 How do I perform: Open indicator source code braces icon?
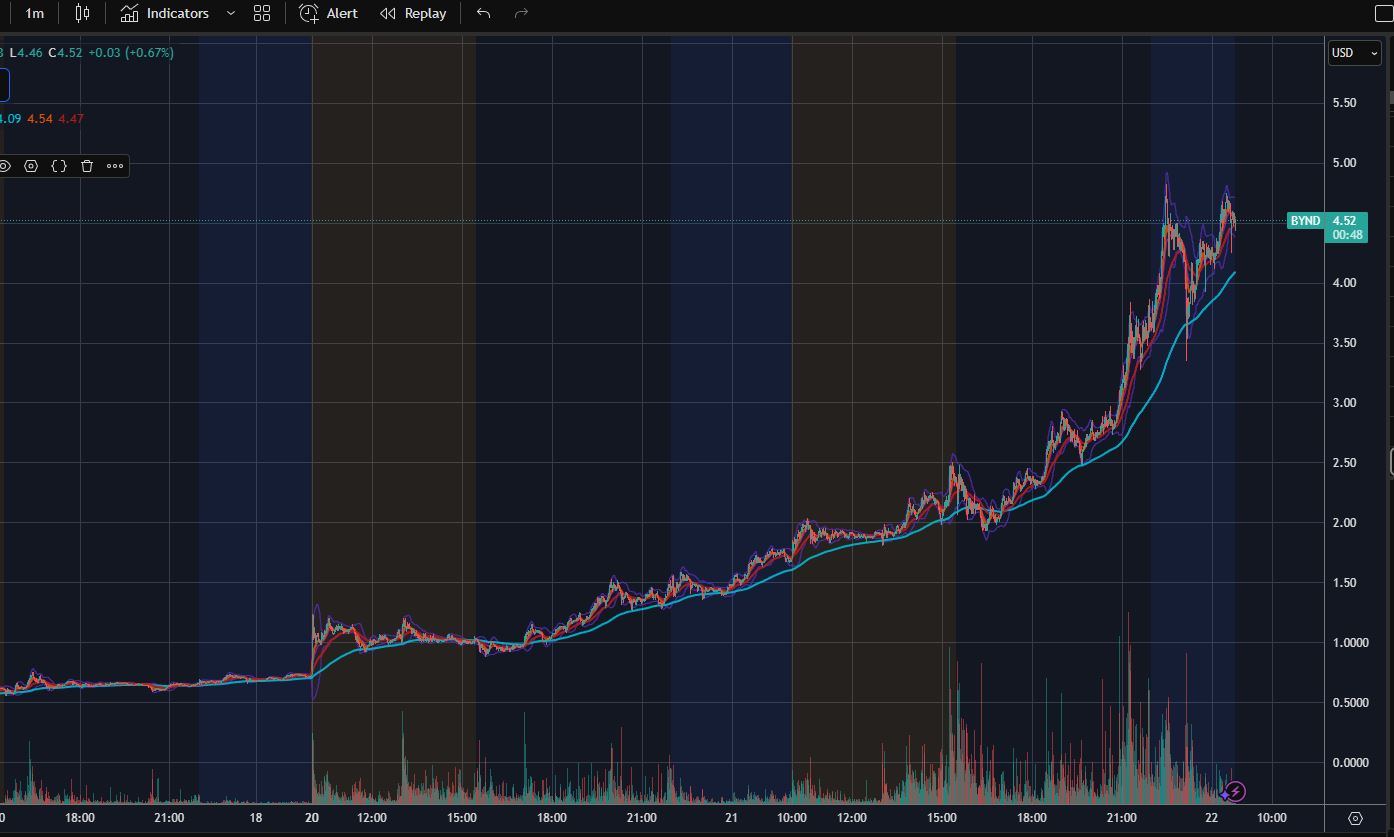[x=59, y=166]
